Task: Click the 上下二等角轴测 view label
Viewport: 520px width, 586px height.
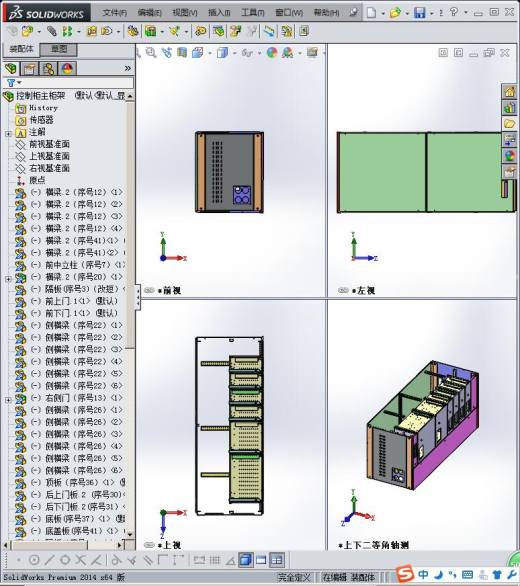Action: pos(375,545)
